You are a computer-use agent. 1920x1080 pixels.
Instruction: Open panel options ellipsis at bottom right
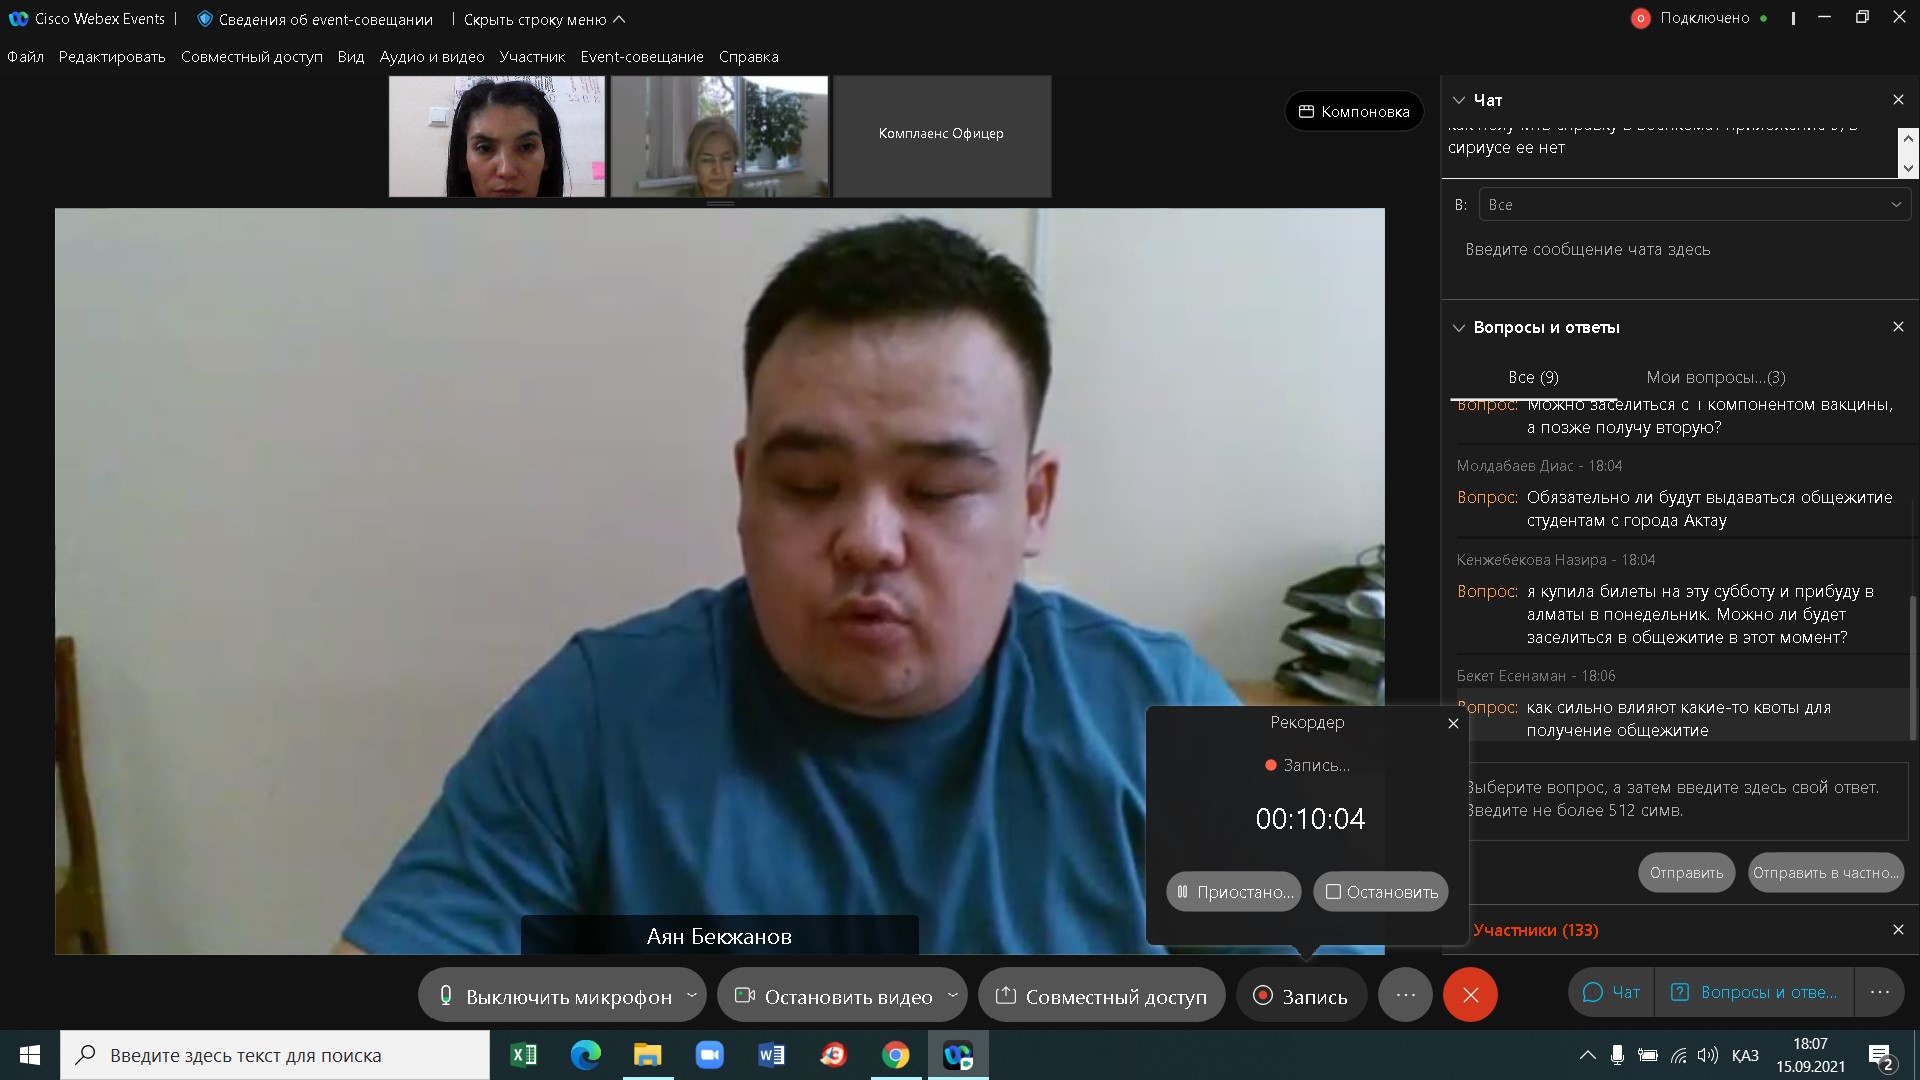[x=1879, y=993]
